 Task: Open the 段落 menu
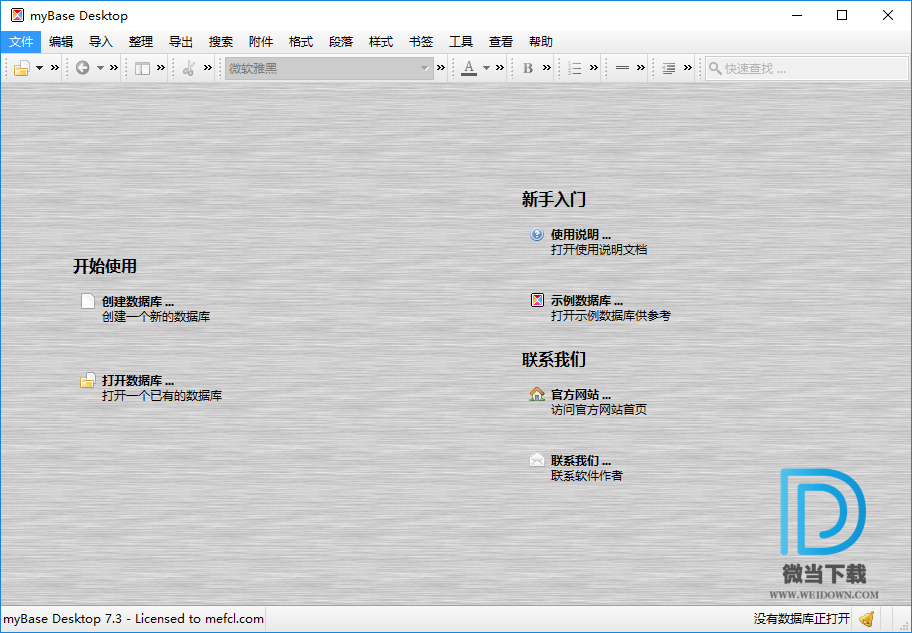point(341,42)
